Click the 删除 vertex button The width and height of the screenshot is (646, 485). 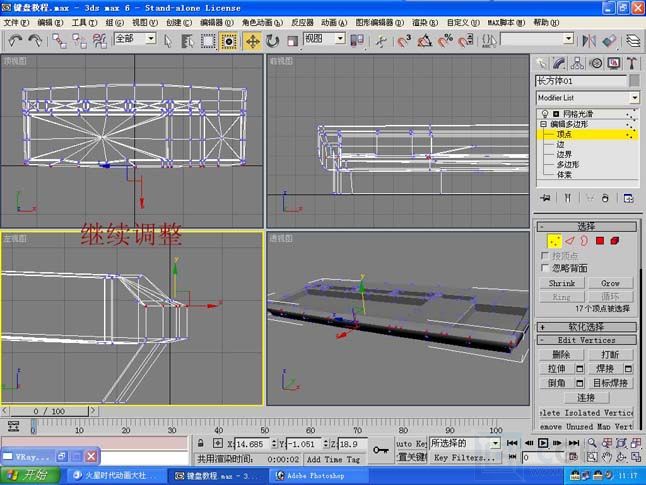click(561, 354)
